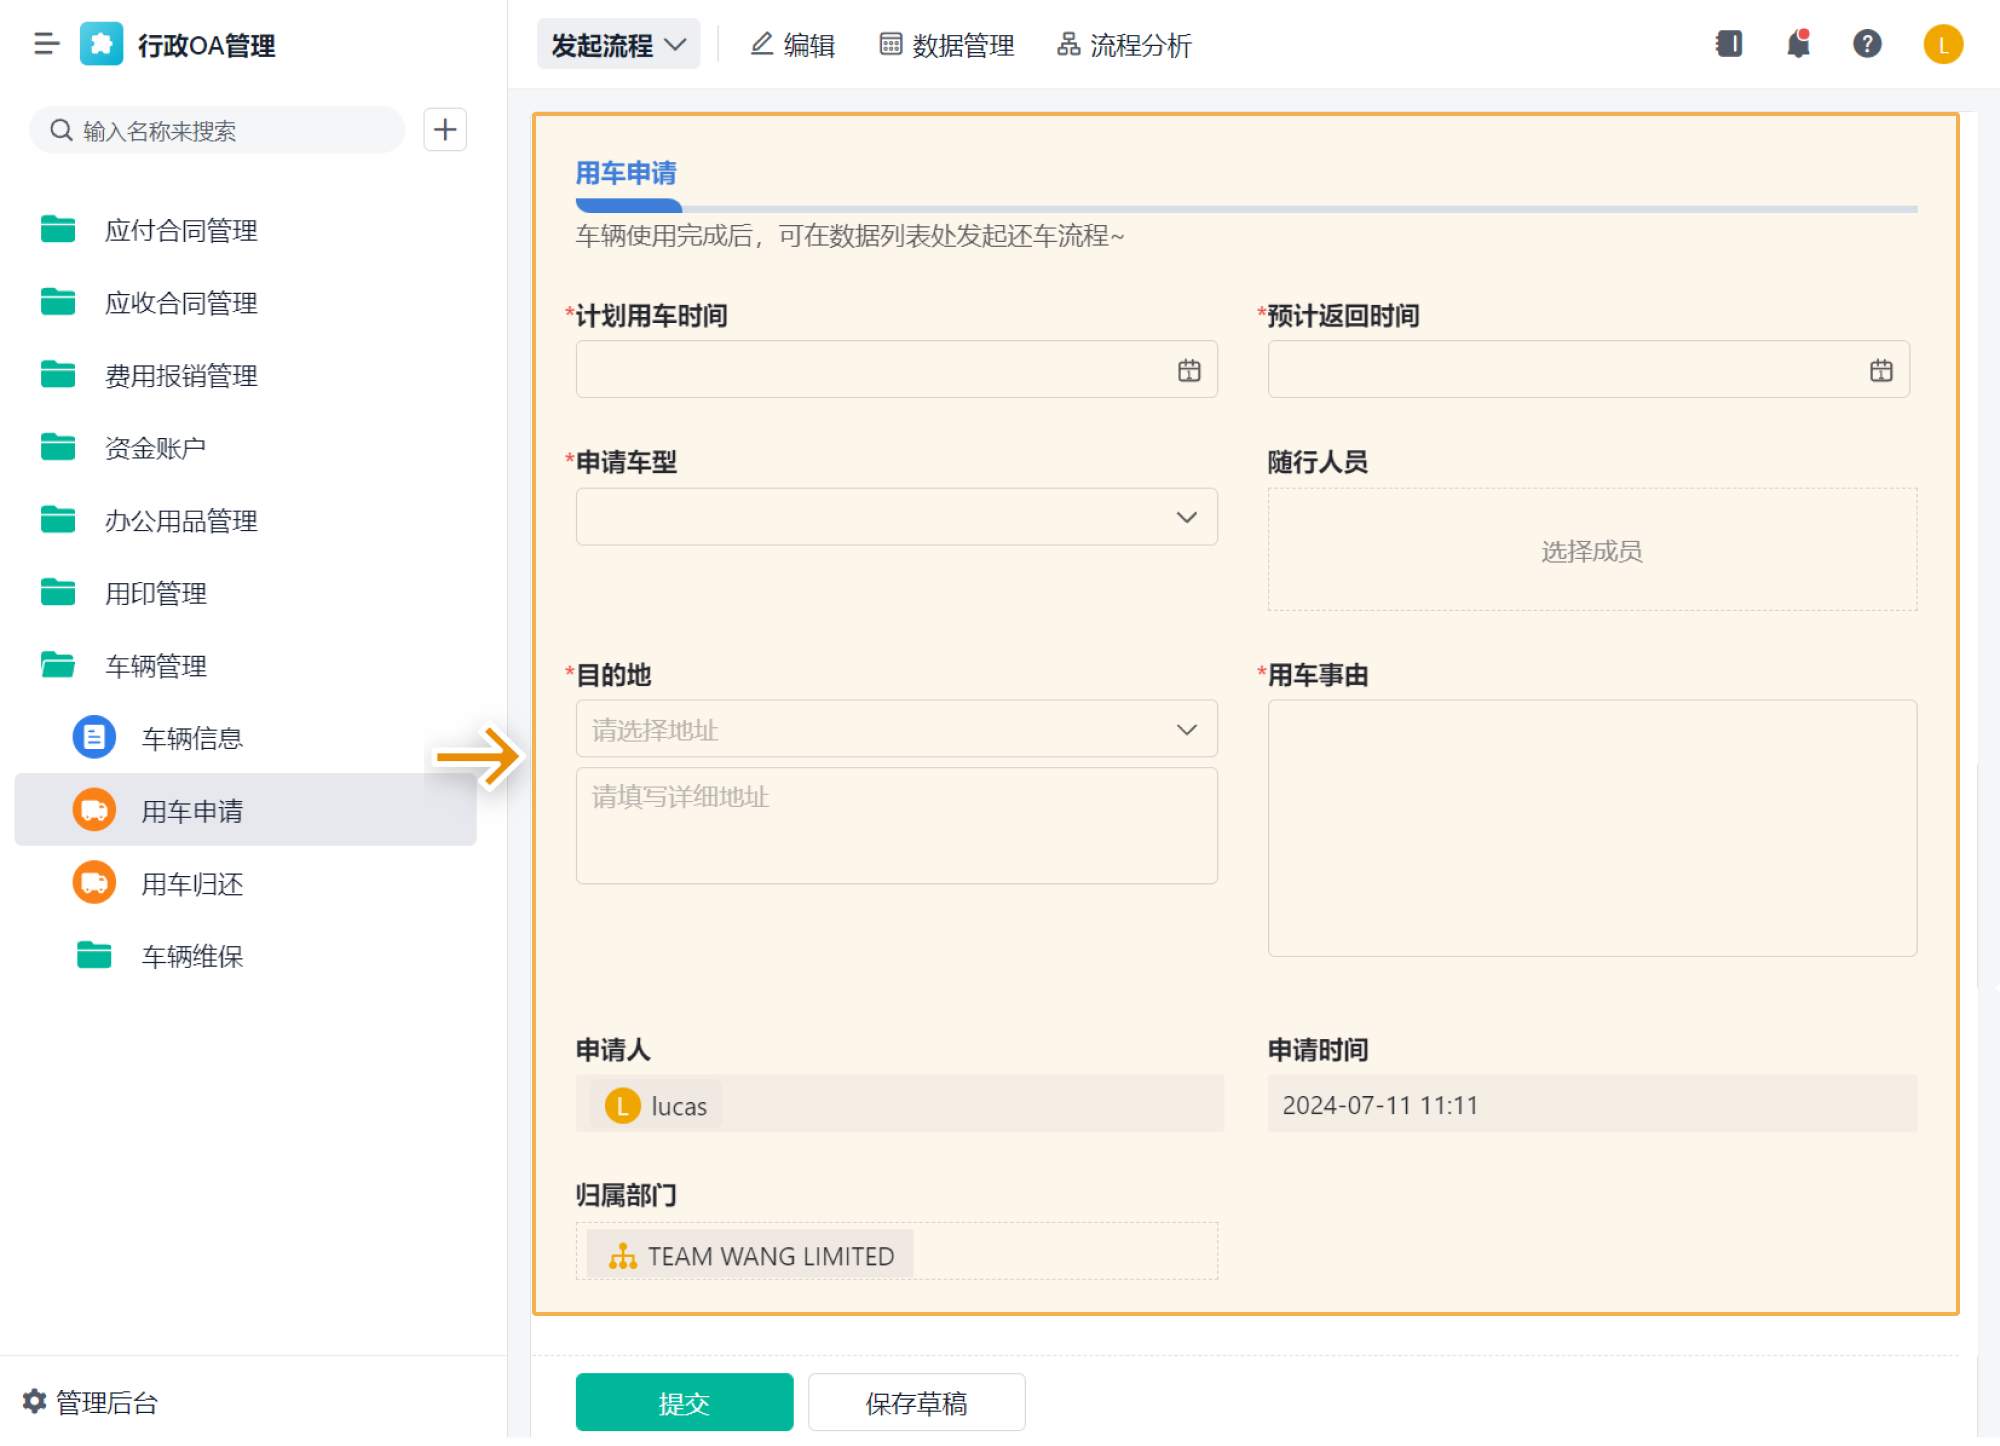Open the hamburger menu

click(46, 44)
